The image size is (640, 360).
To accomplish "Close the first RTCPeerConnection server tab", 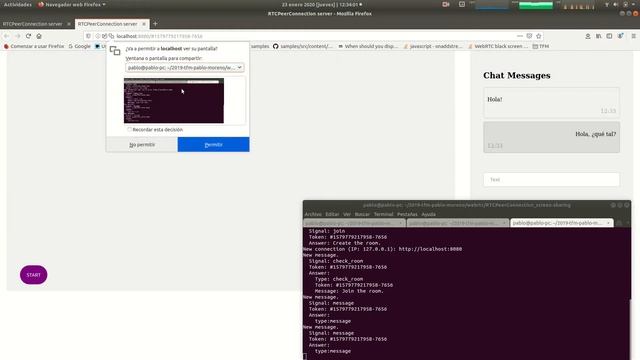I will pyautogui.click(x=69, y=24).
